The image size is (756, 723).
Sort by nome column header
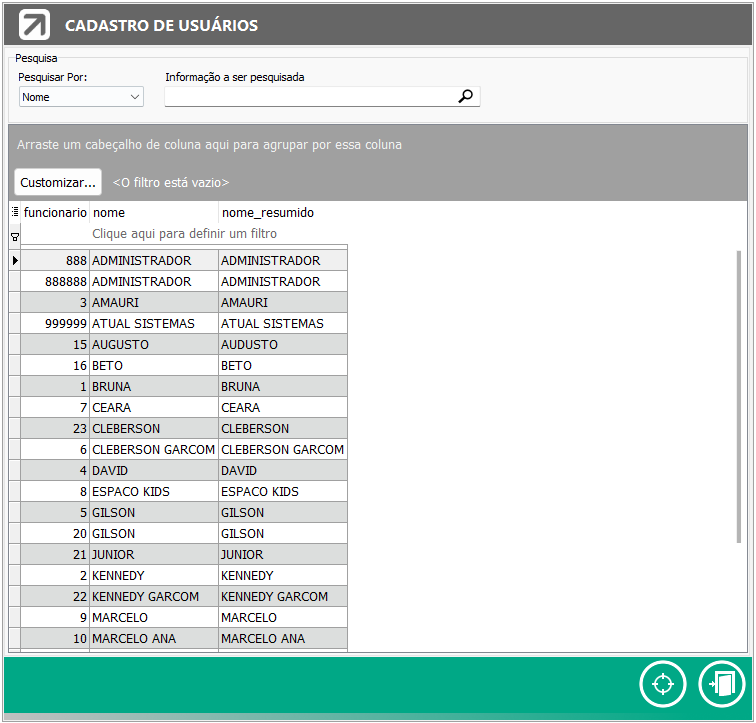coord(154,212)
